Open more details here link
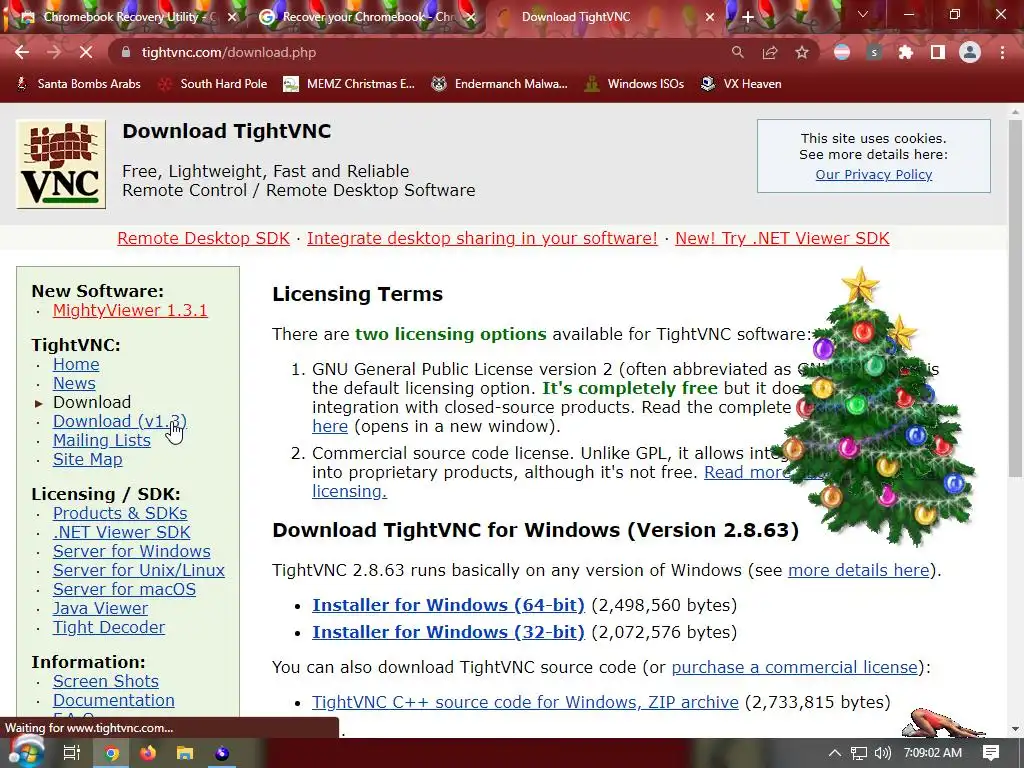 click(859, 570)
